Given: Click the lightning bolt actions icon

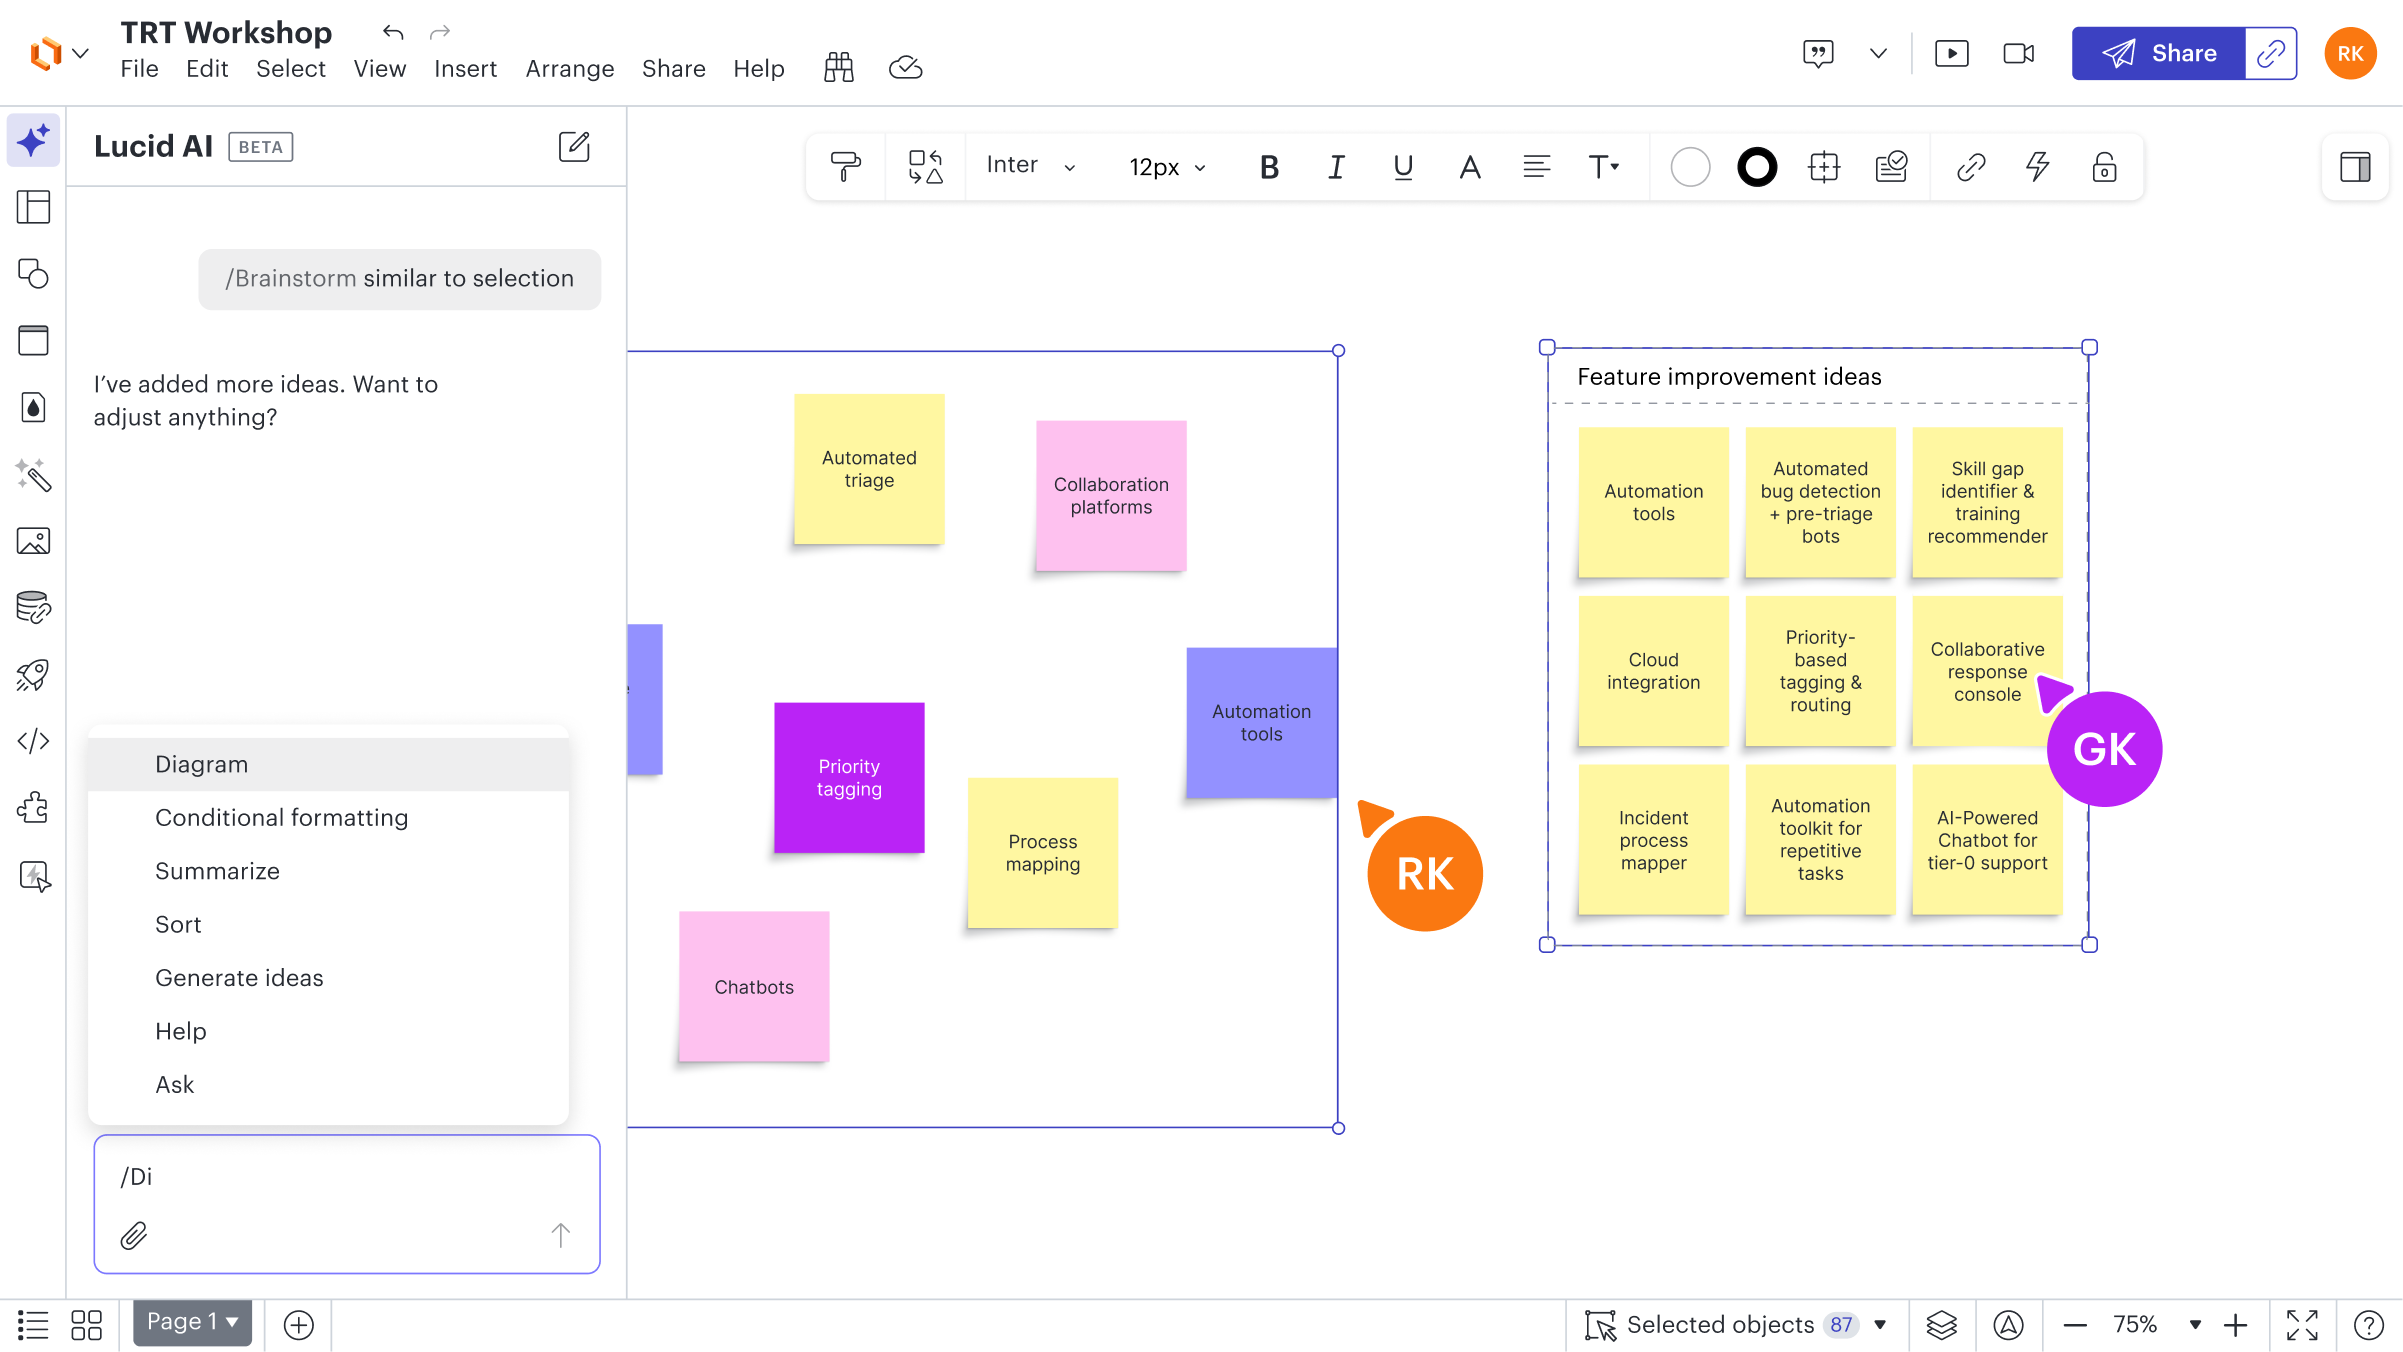Looking at the screenshot, I should click(2037, 166).
